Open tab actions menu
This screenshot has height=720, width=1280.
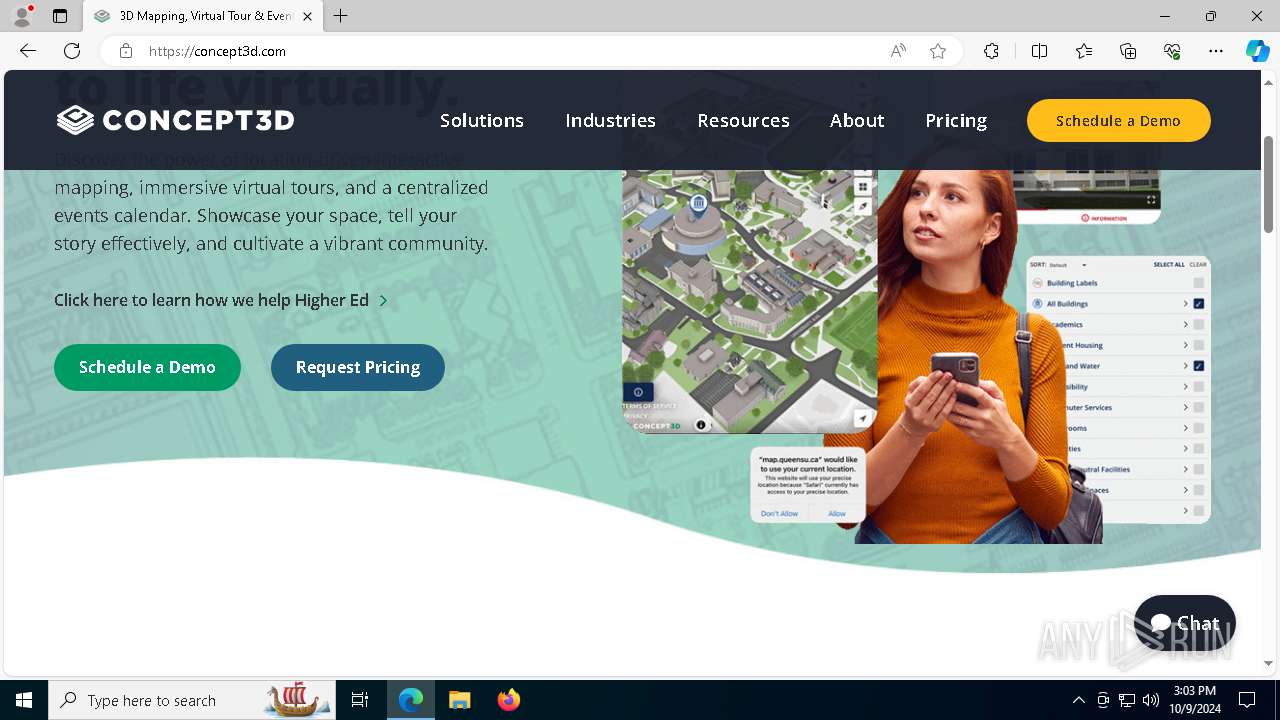(x=60, y=16)
